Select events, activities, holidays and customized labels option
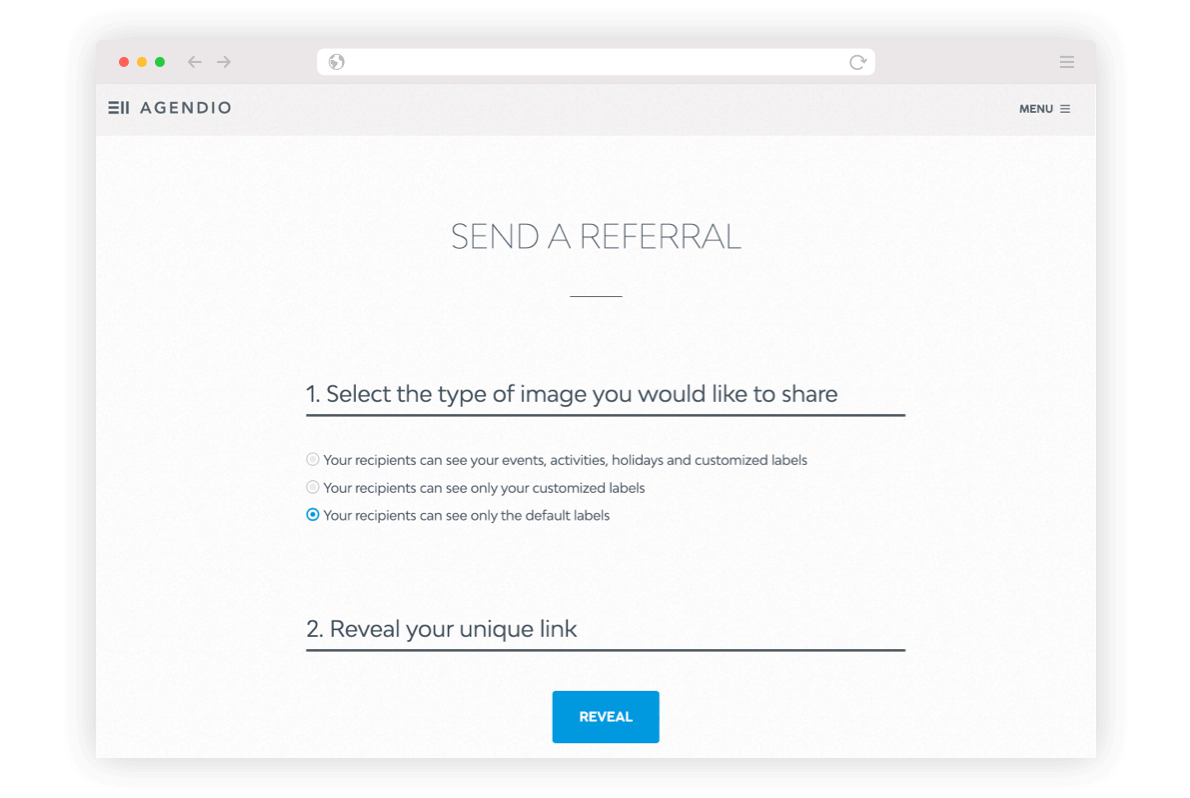The height and width of the screenshot is (798, 1190). point(313,460)
